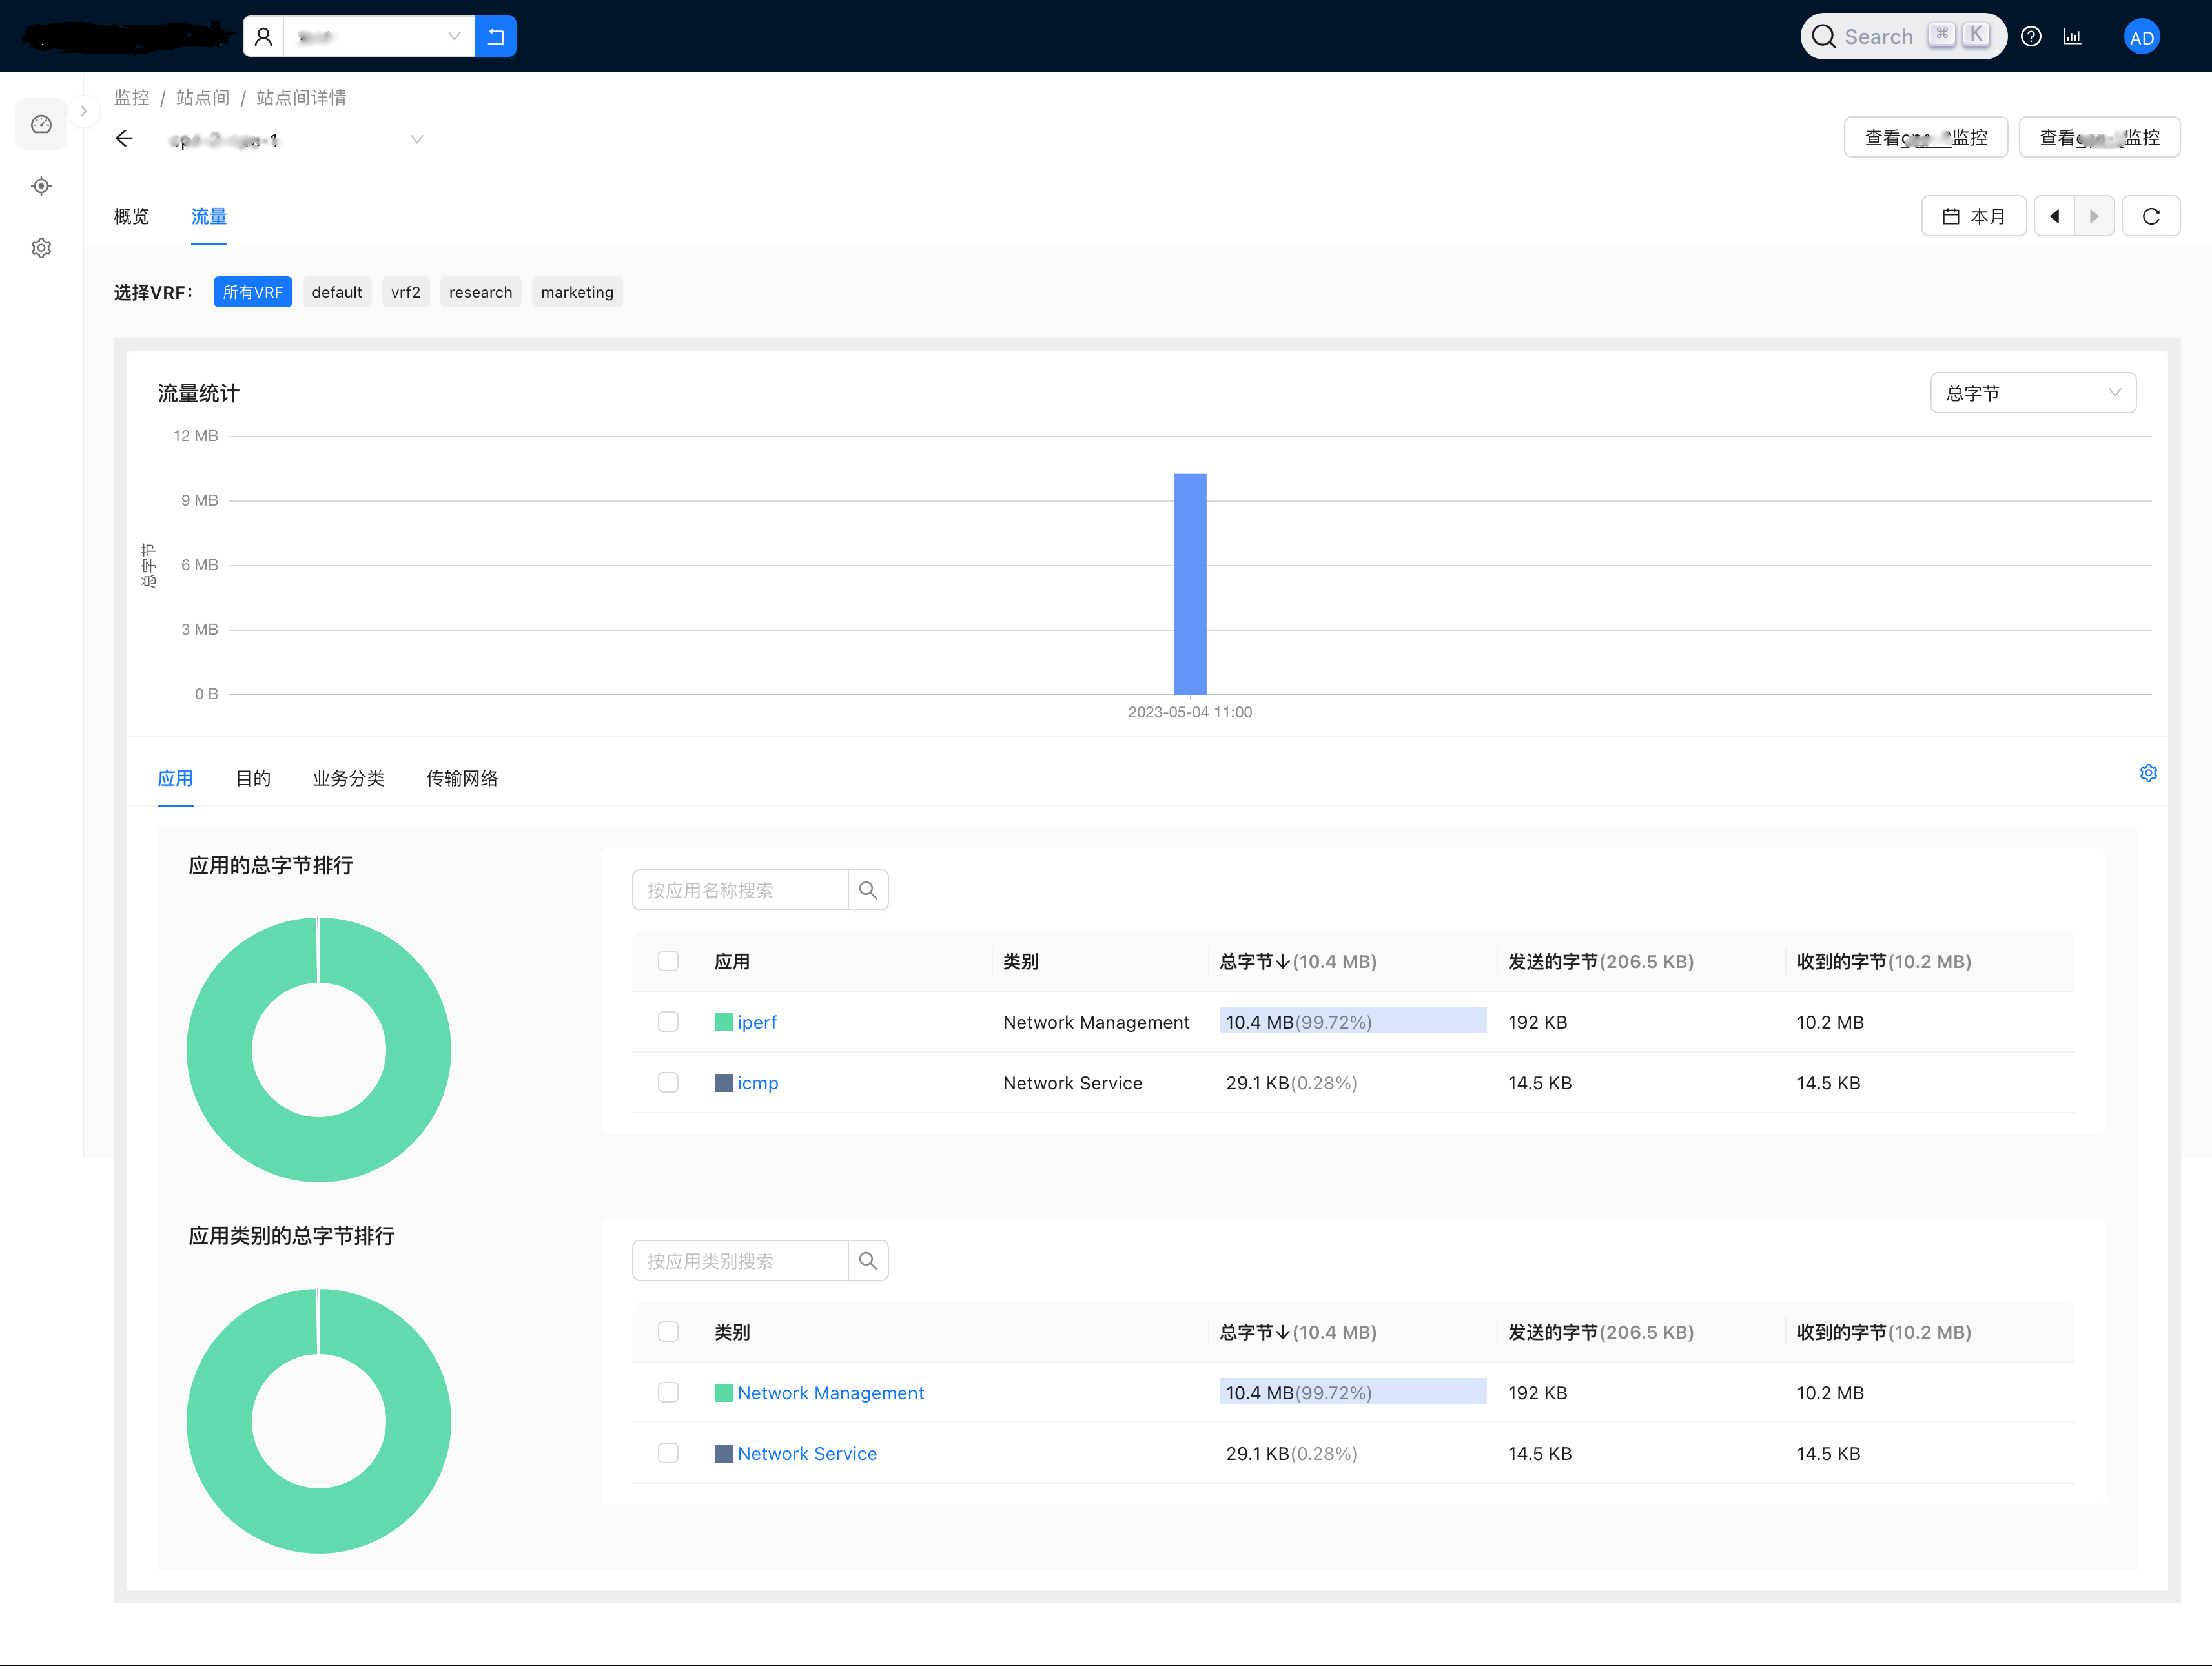Select the research VRF filter
2212x1666 pixels.
coord(481,292)
